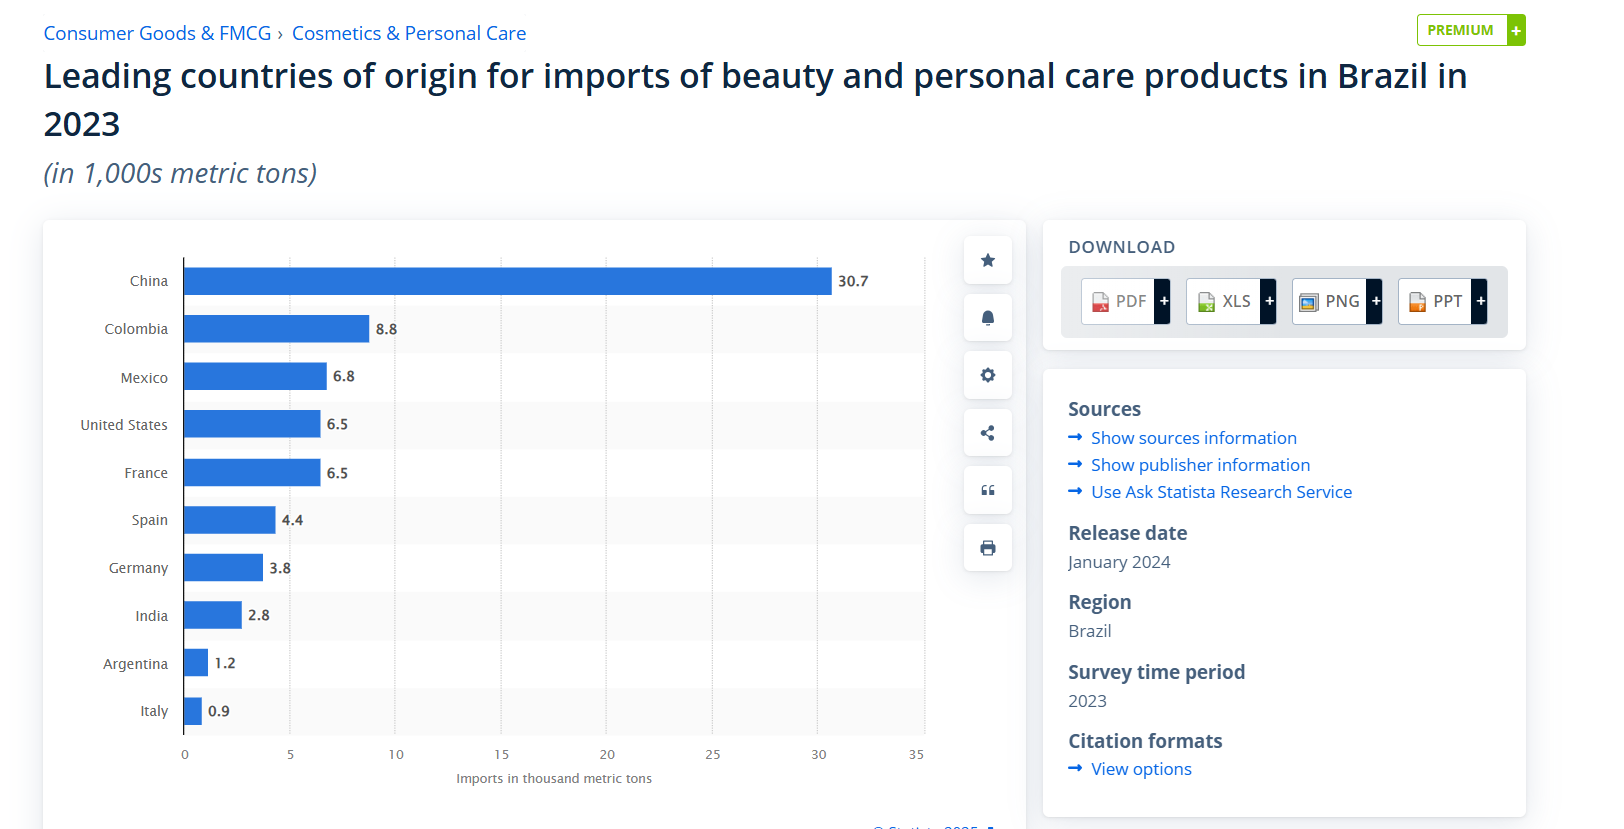Open chart settings gear icon
Image resolution: width=1624 pixels, height=829 pixels.
(x=987, y=375)
